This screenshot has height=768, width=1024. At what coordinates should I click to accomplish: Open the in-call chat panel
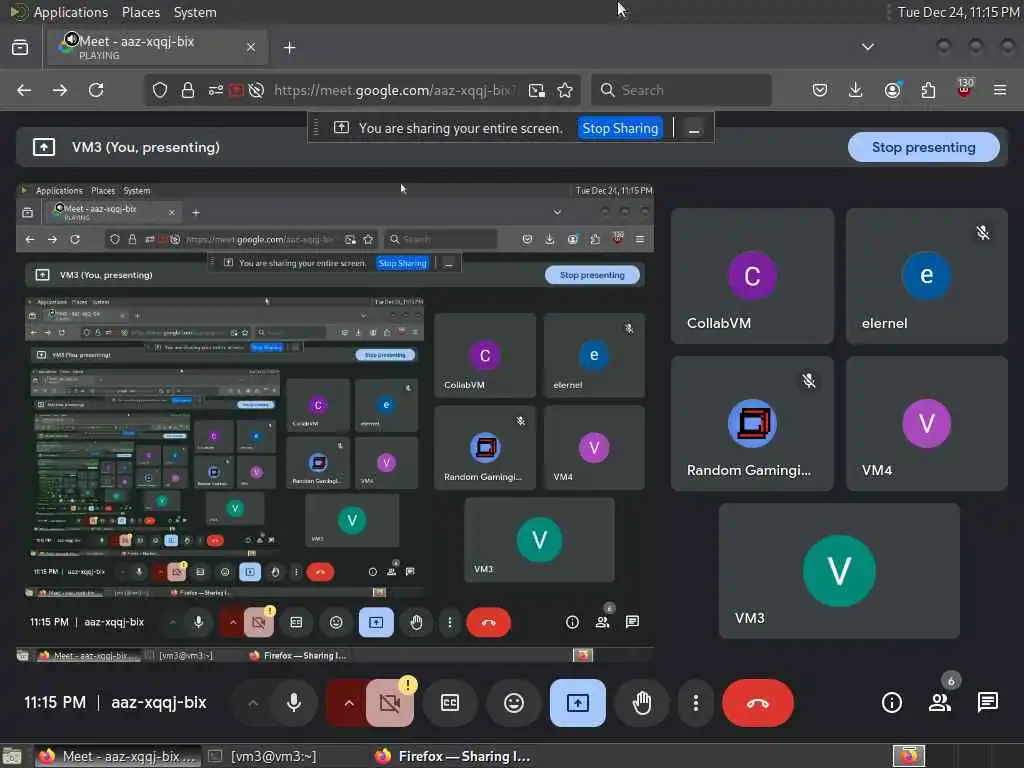click(987, 703)
